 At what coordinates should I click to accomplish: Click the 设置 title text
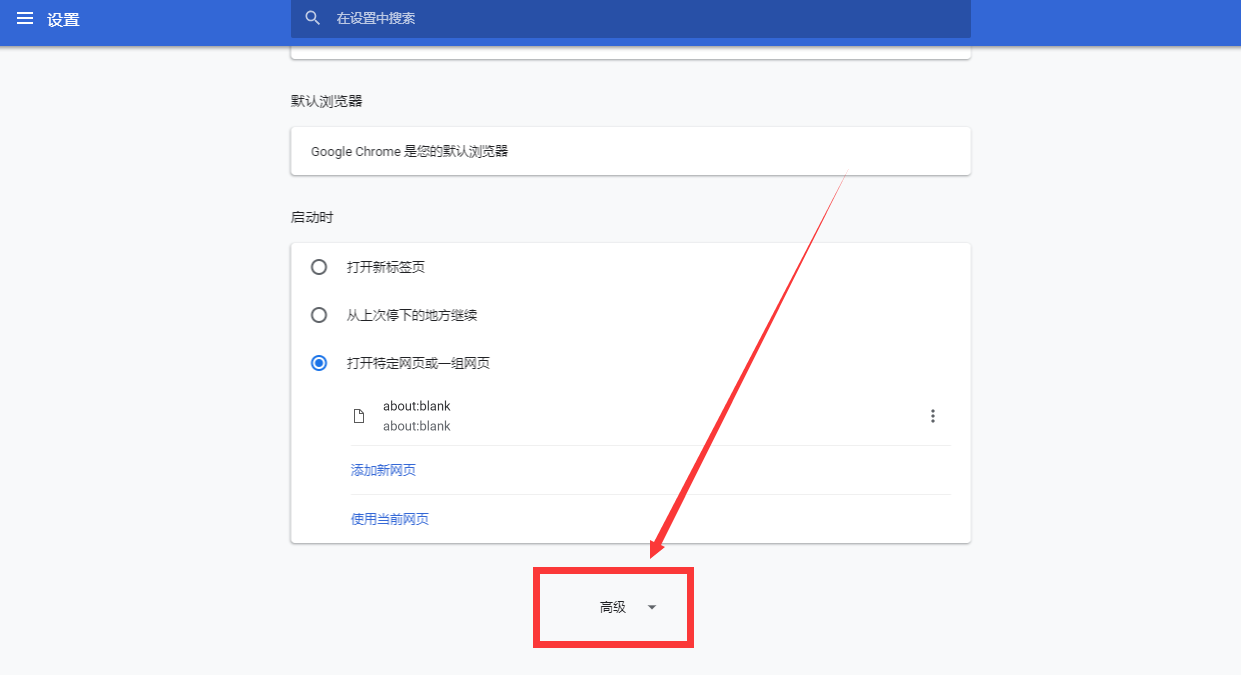[63, 19]
